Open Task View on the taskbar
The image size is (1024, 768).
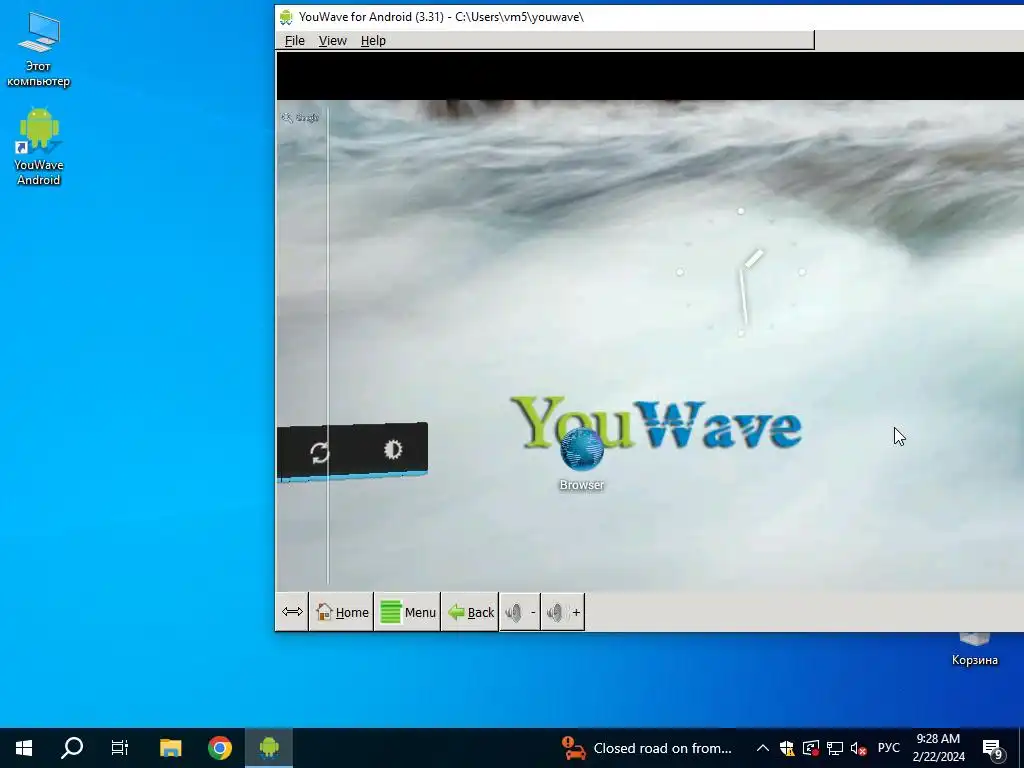click(120, 748)
